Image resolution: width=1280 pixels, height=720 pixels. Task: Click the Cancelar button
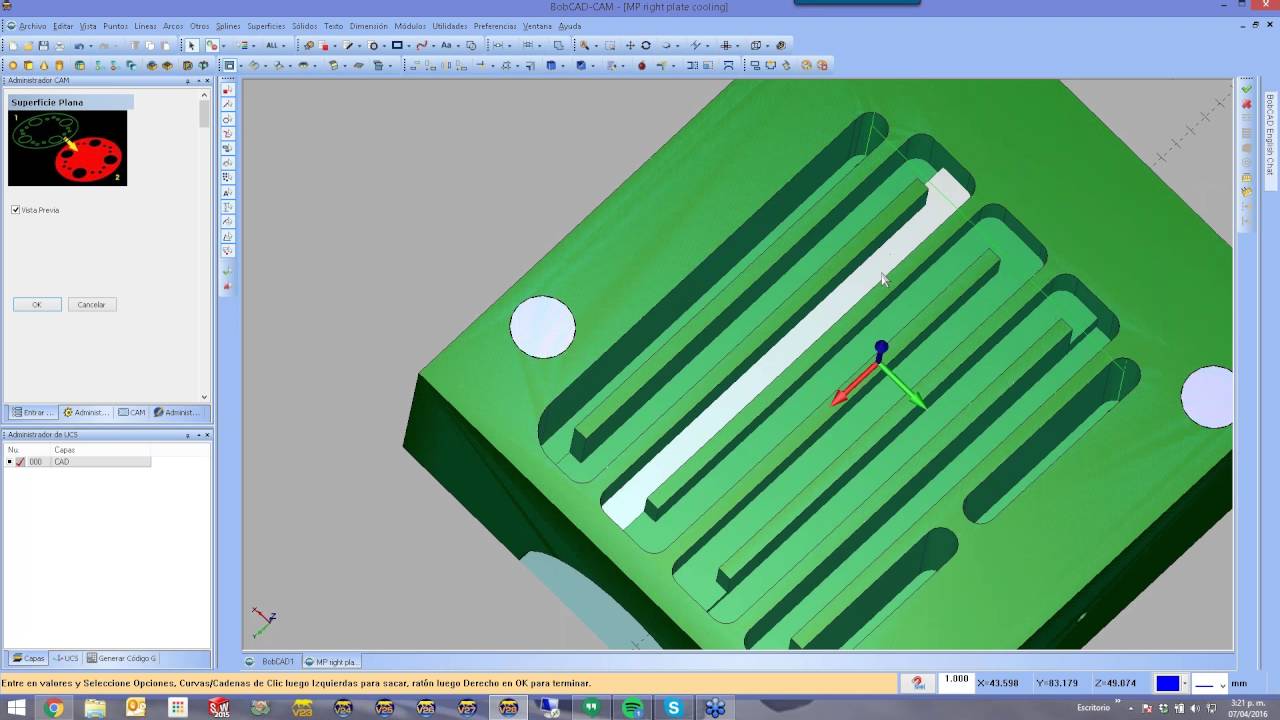coord(92,304)
